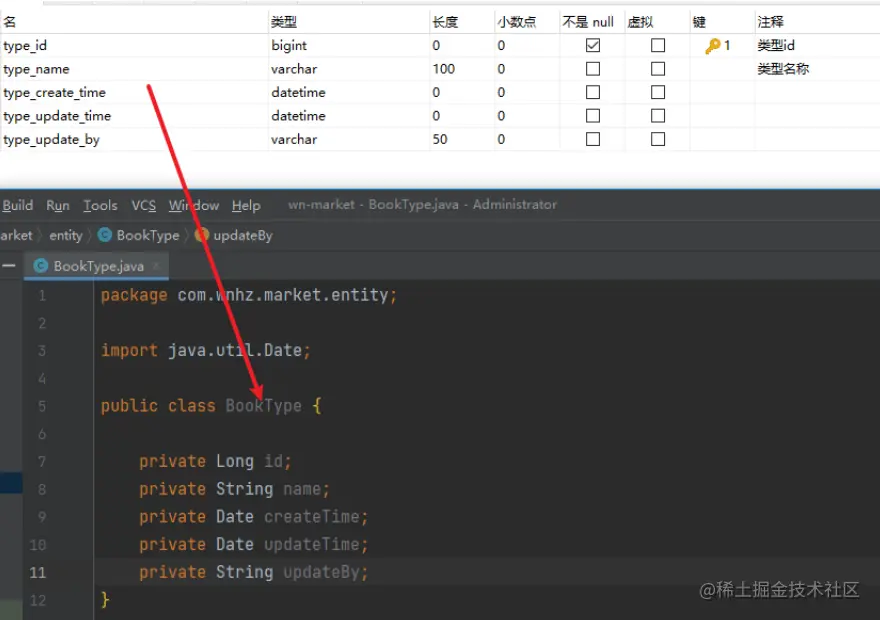Click the 注释 column header

817,22
